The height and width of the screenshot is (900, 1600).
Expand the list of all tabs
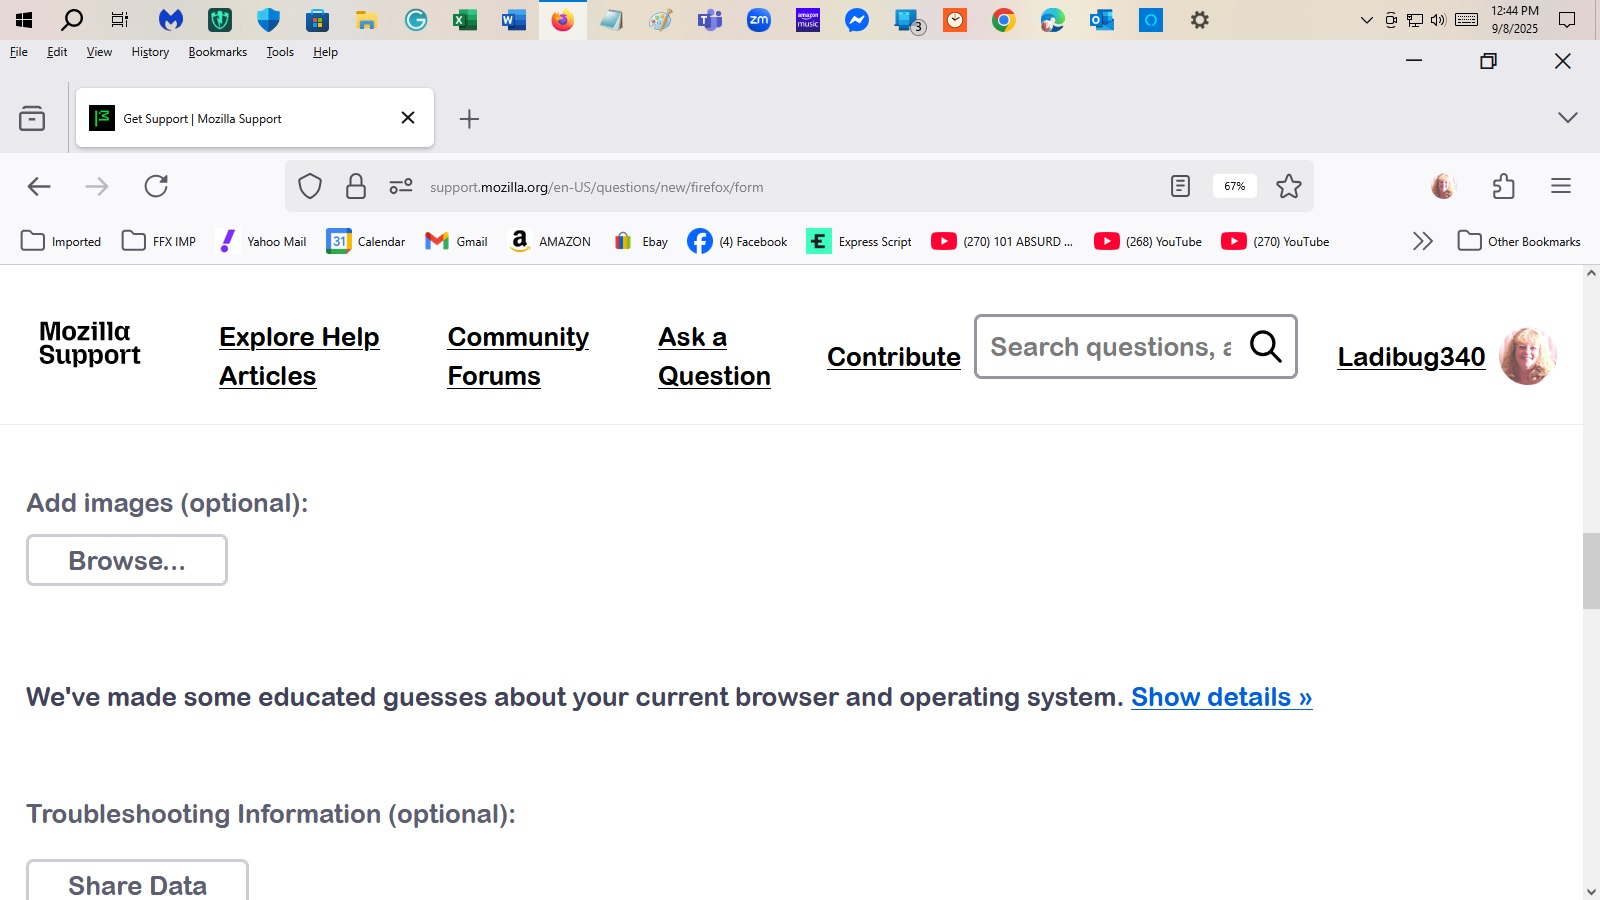tap(1567, 118)
